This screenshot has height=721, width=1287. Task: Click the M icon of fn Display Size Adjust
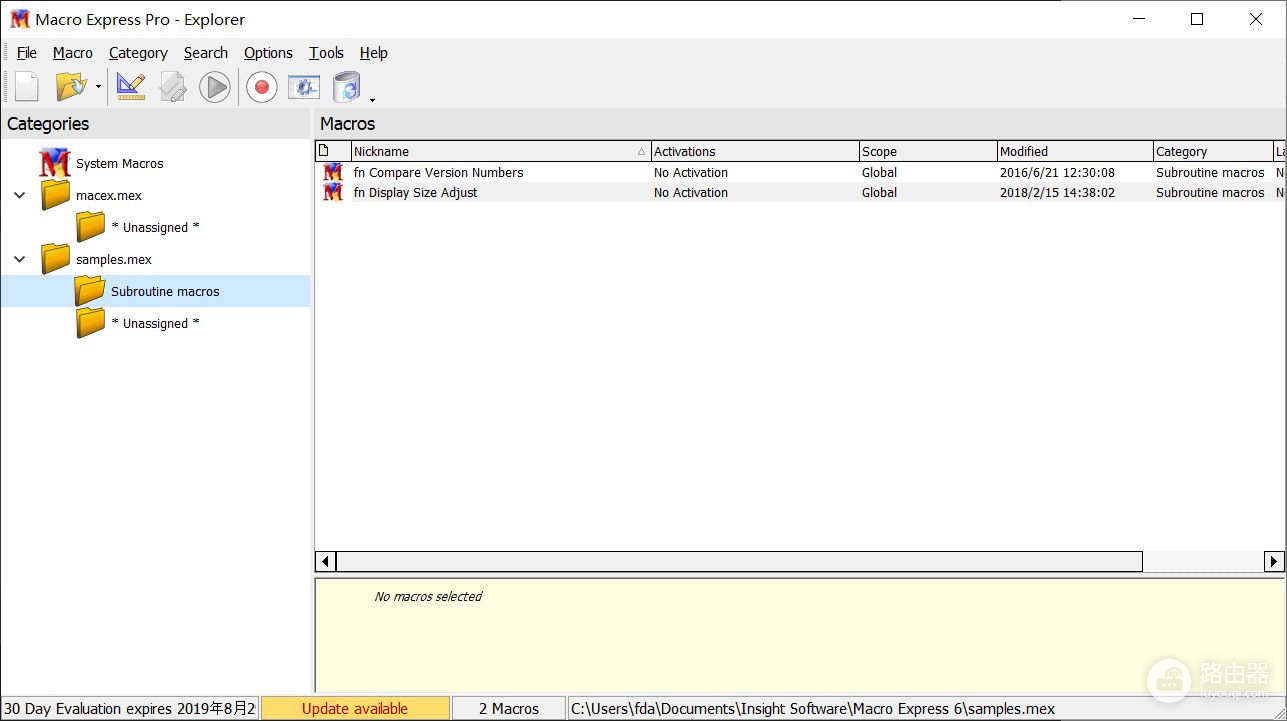point(333,192)
